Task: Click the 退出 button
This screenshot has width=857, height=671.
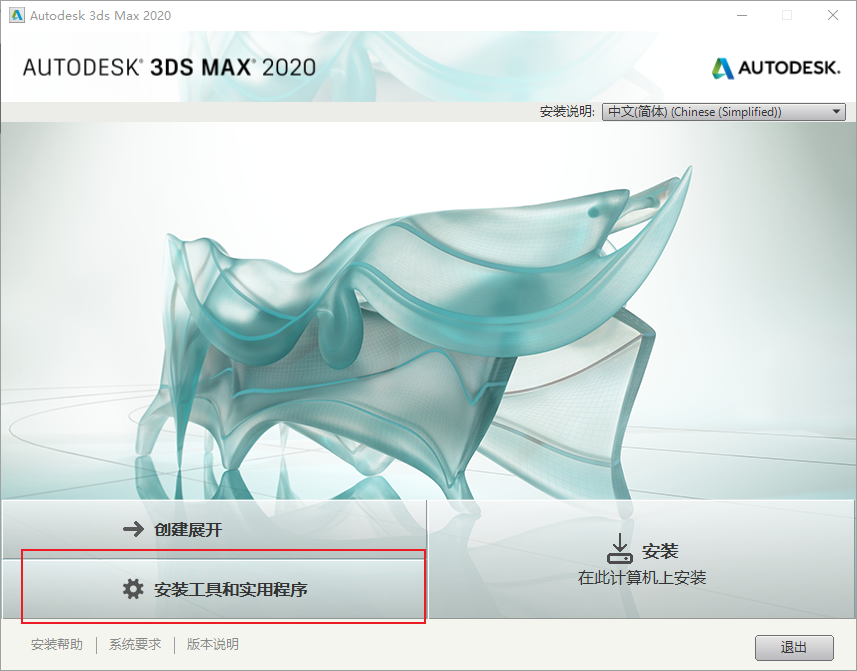Action: [794, 648]
